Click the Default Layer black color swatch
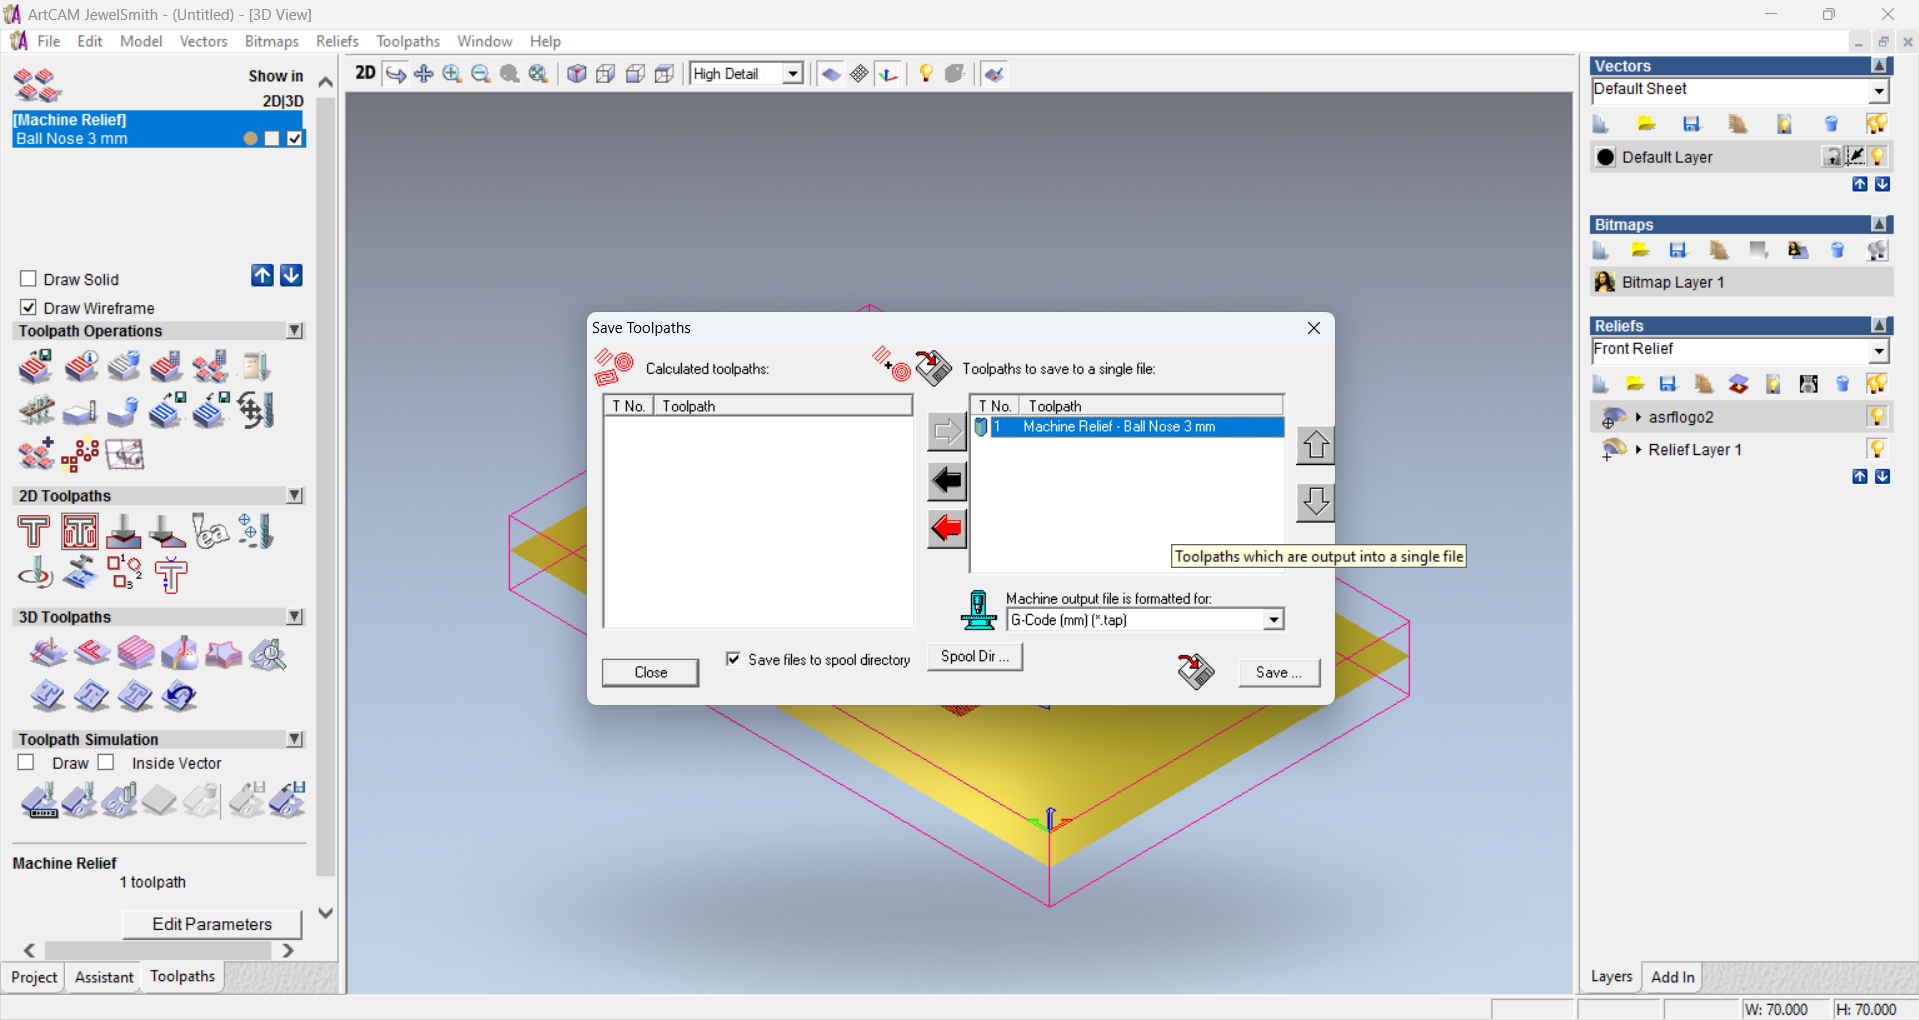 pyautogui.click(x=1606, y=157)
